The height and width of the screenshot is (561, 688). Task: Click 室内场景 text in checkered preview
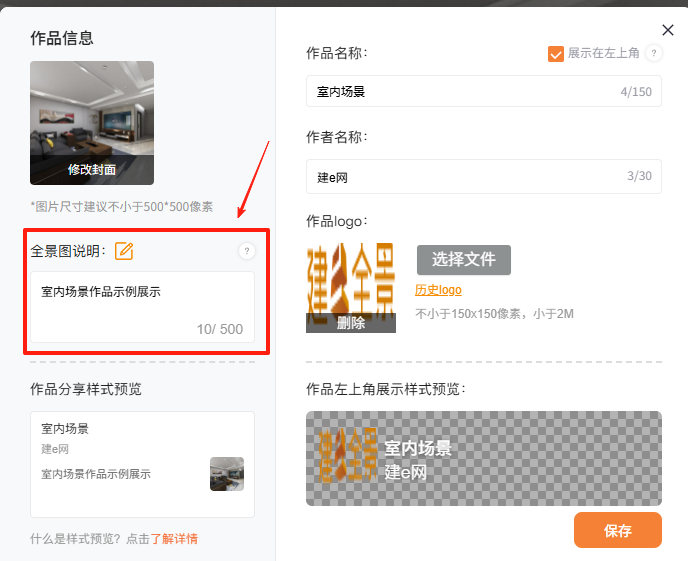418,448
